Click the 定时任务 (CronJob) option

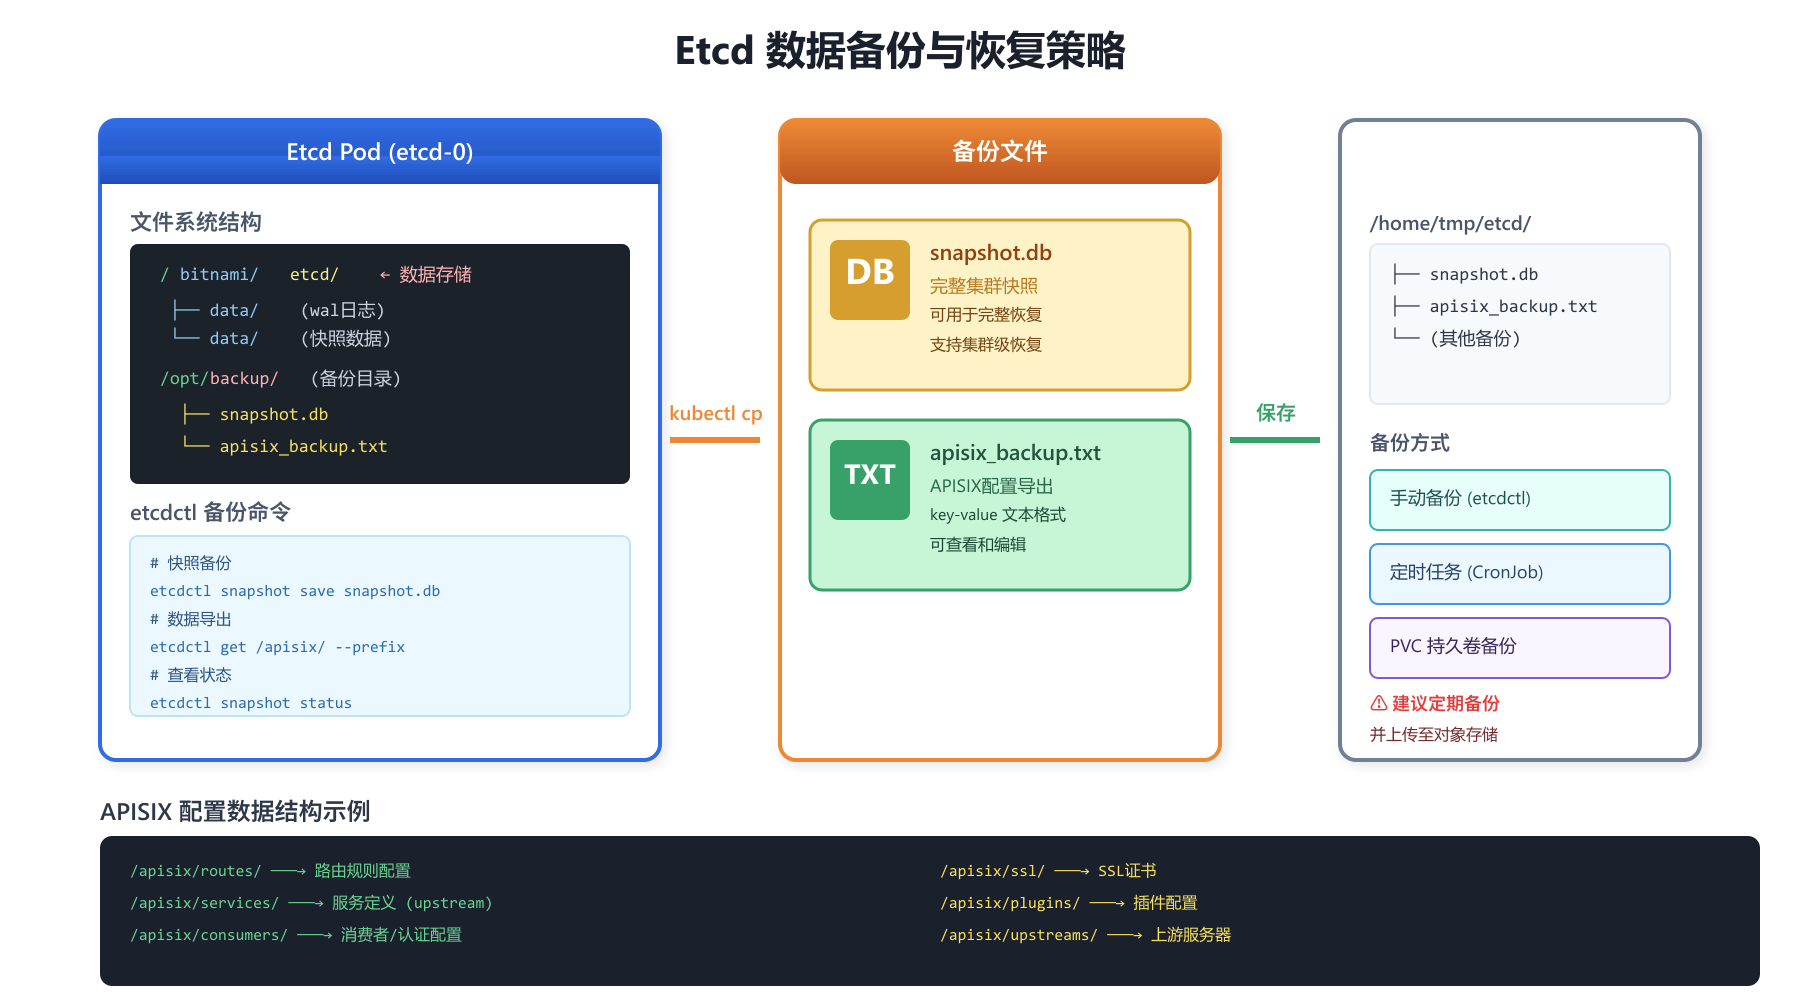pos(1519,573)
